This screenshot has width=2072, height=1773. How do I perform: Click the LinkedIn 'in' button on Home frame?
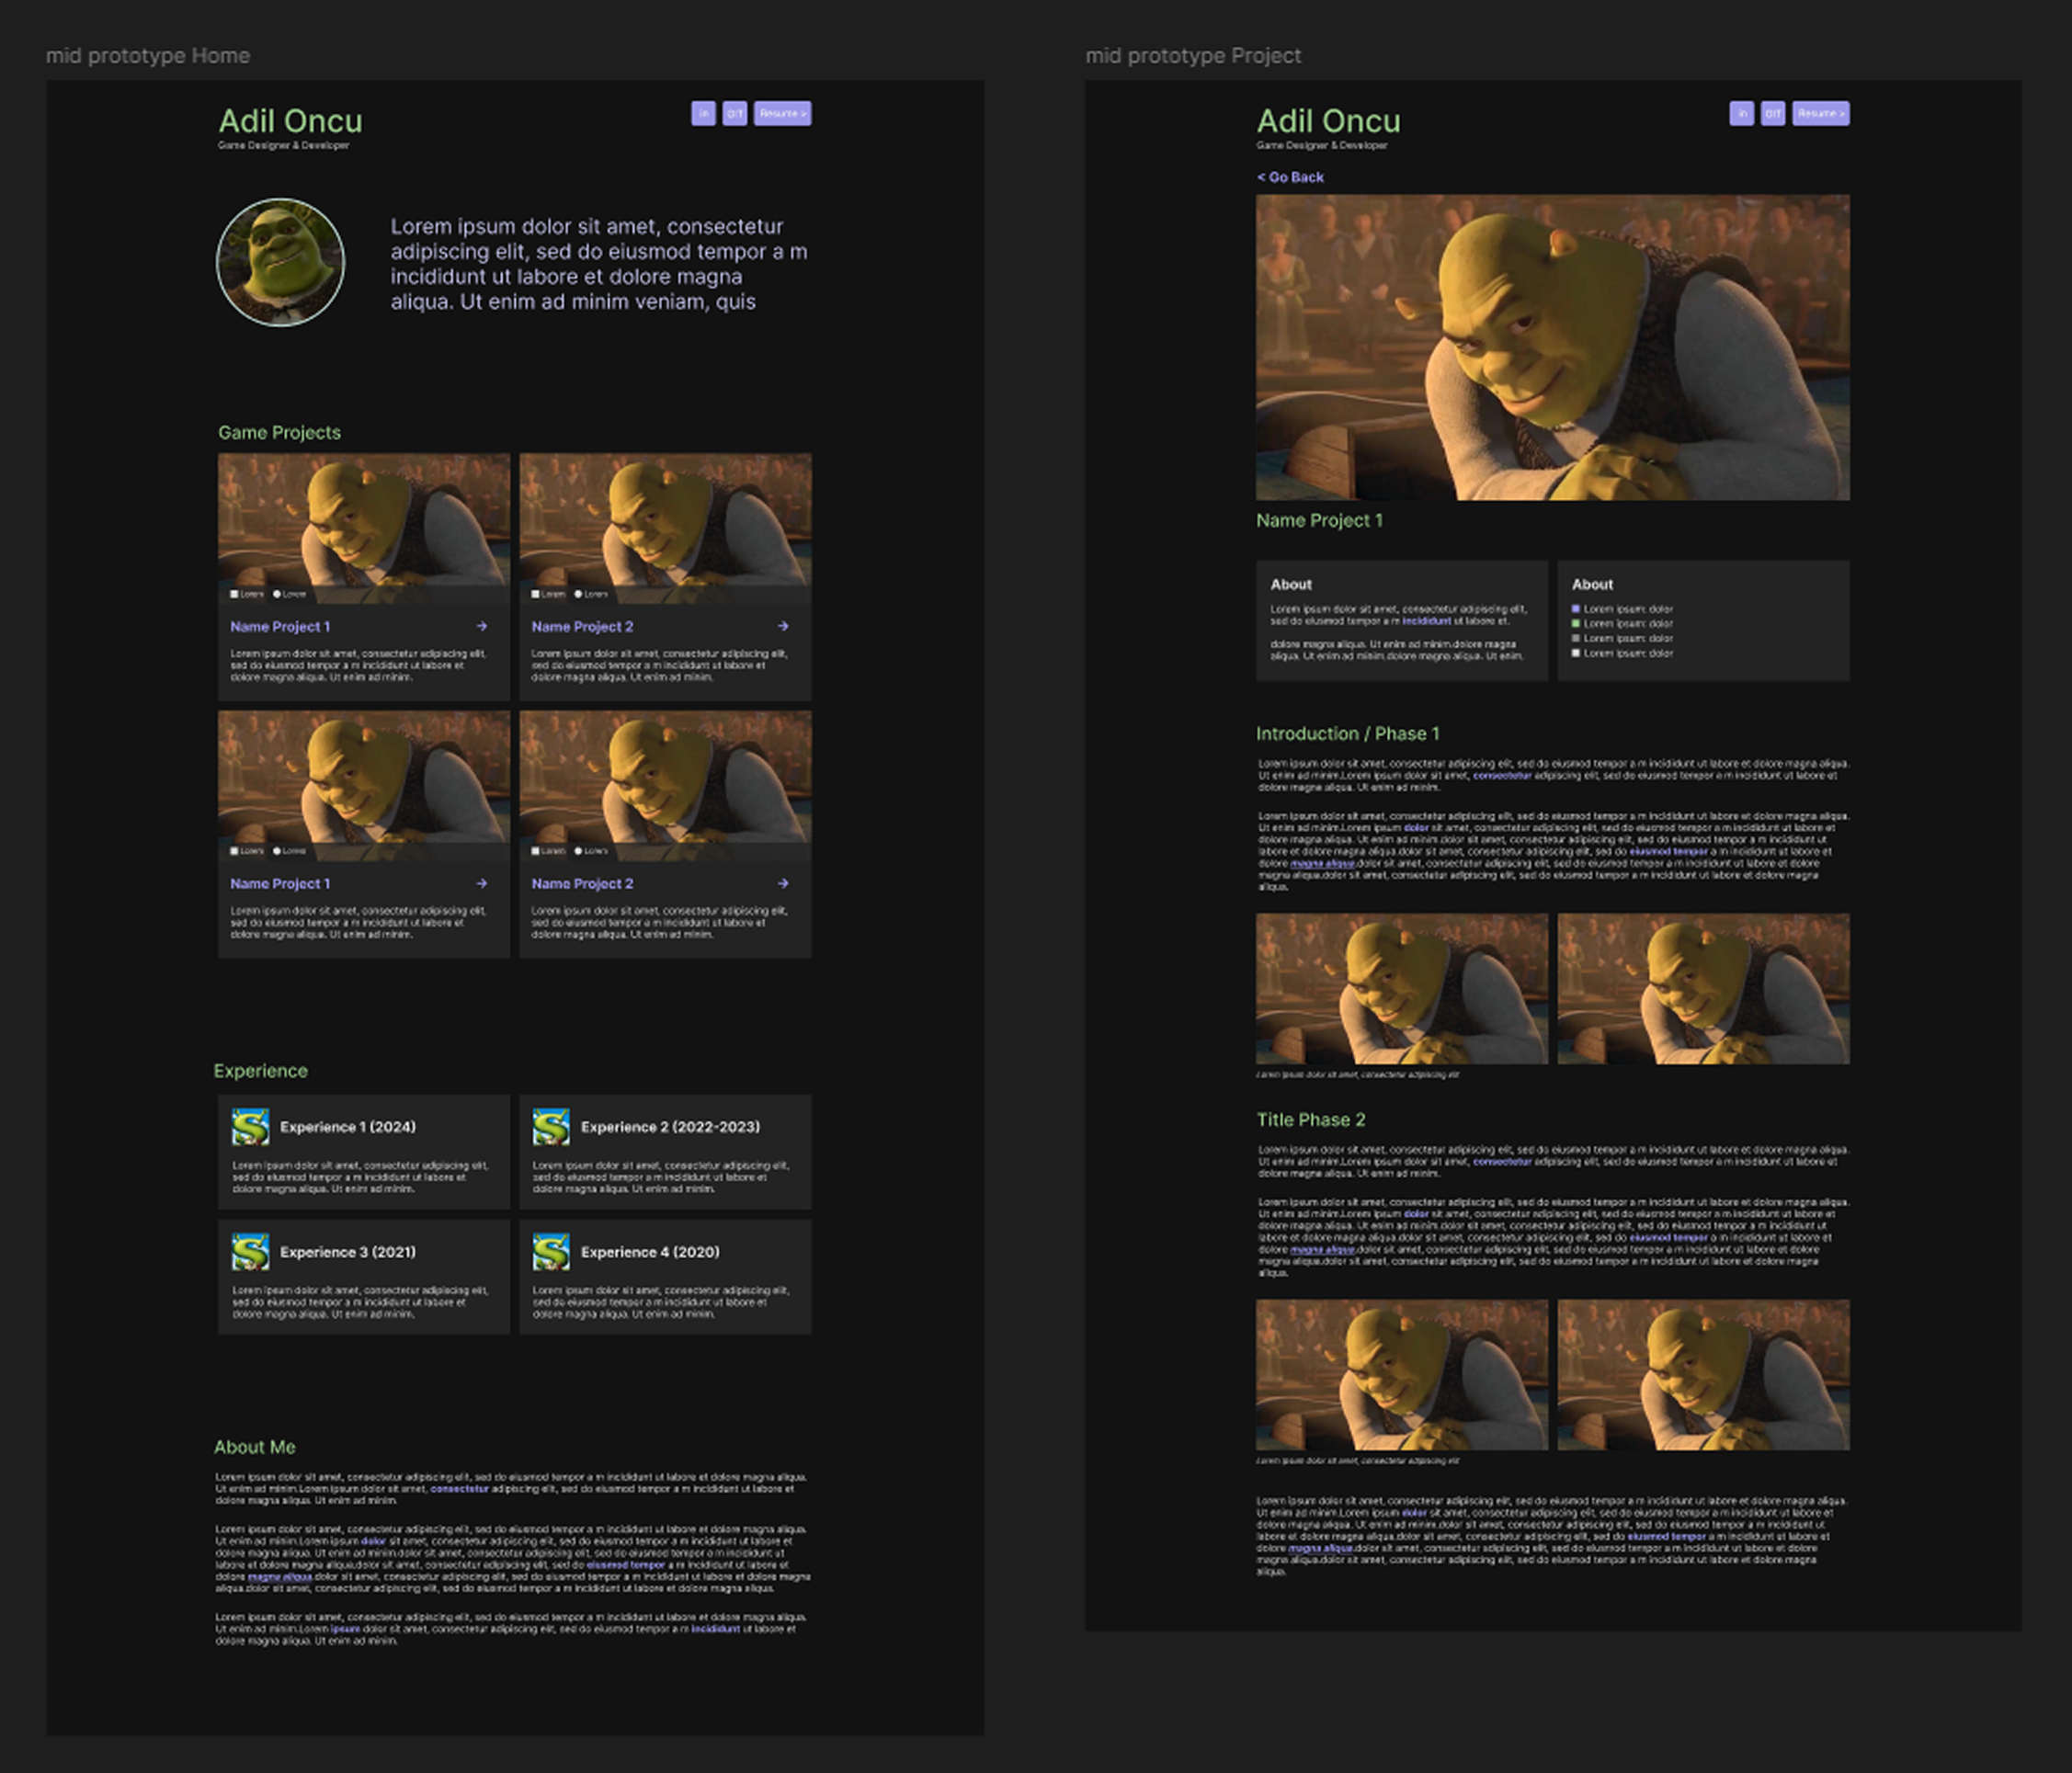click(703, 113)
